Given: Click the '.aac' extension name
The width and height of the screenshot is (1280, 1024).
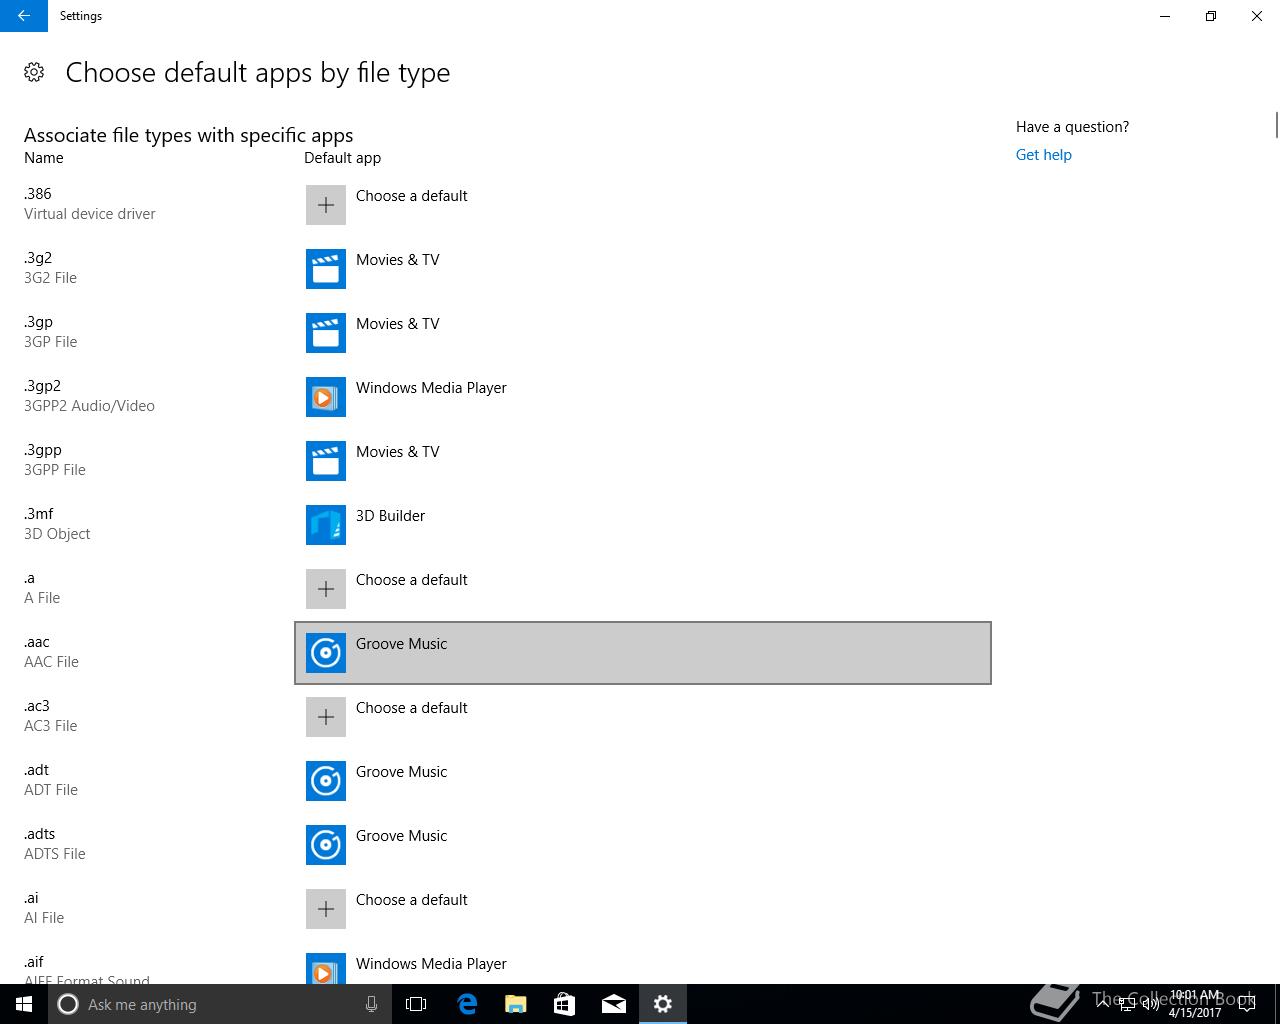Looking at the screenshot, I should pos(37,642).
